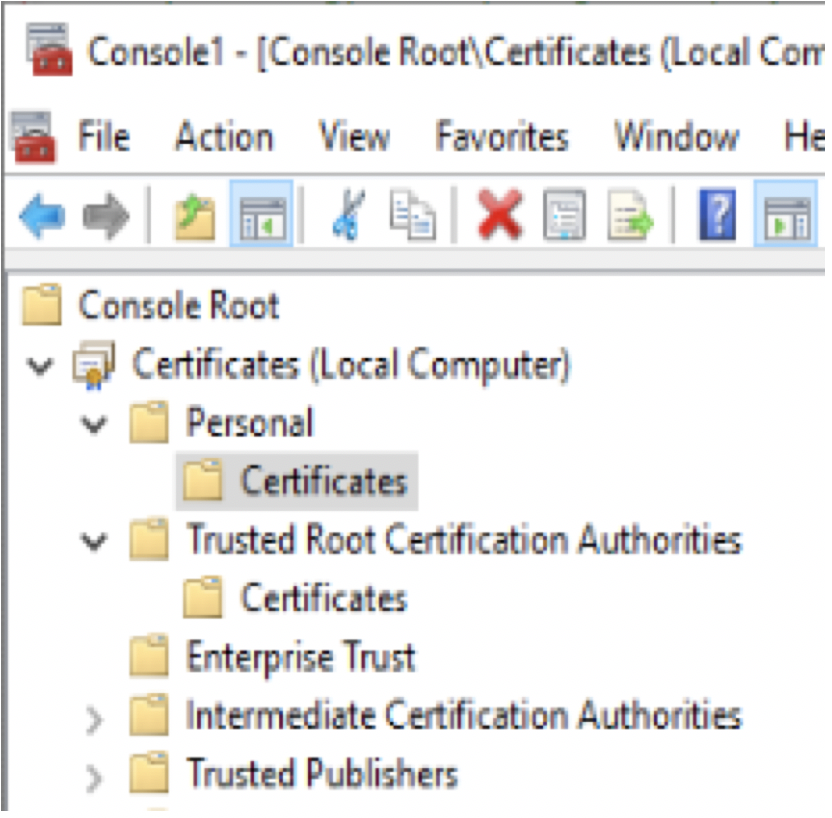
Task: Click the MMC system icon in menu bar
Action: tap(33, 137)
